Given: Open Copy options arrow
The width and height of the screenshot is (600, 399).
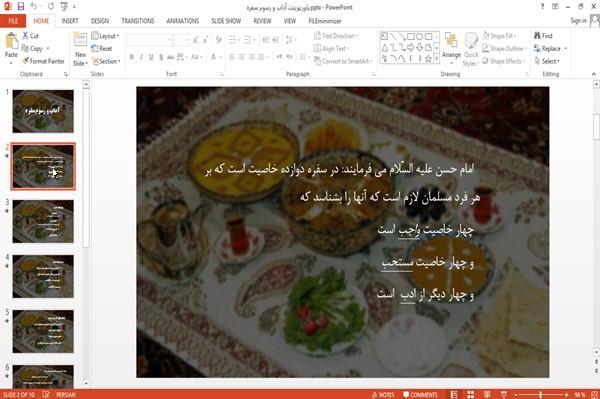Looking at the screenshot, I should [x=48, y=49].
